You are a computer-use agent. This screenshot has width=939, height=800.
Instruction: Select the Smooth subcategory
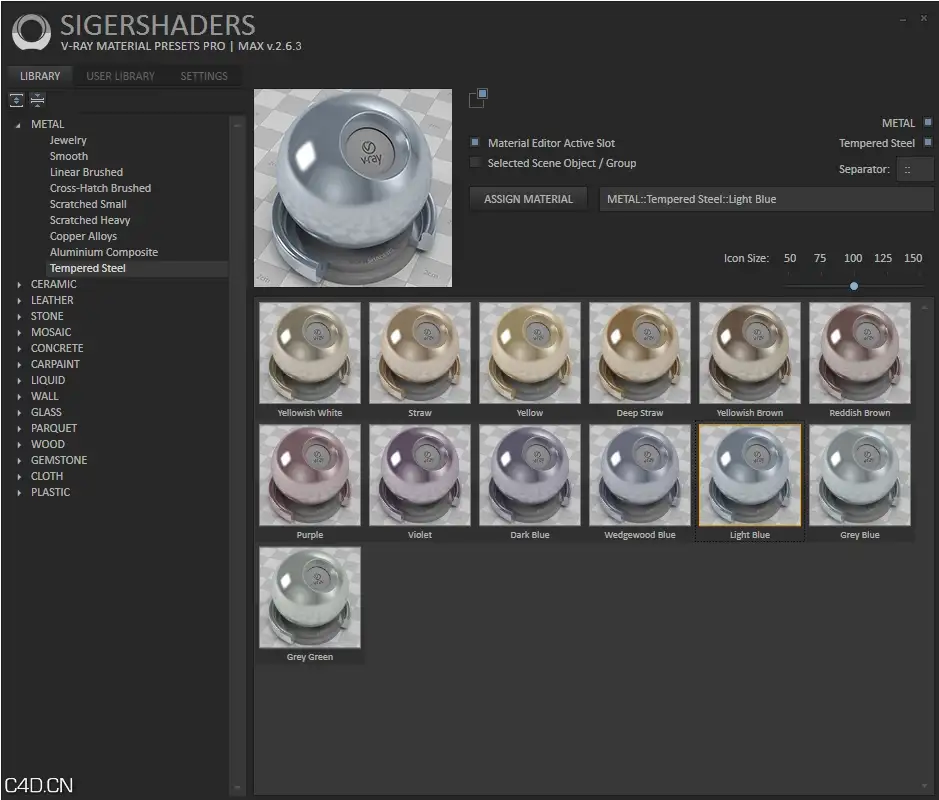click(x=69, y=156)
